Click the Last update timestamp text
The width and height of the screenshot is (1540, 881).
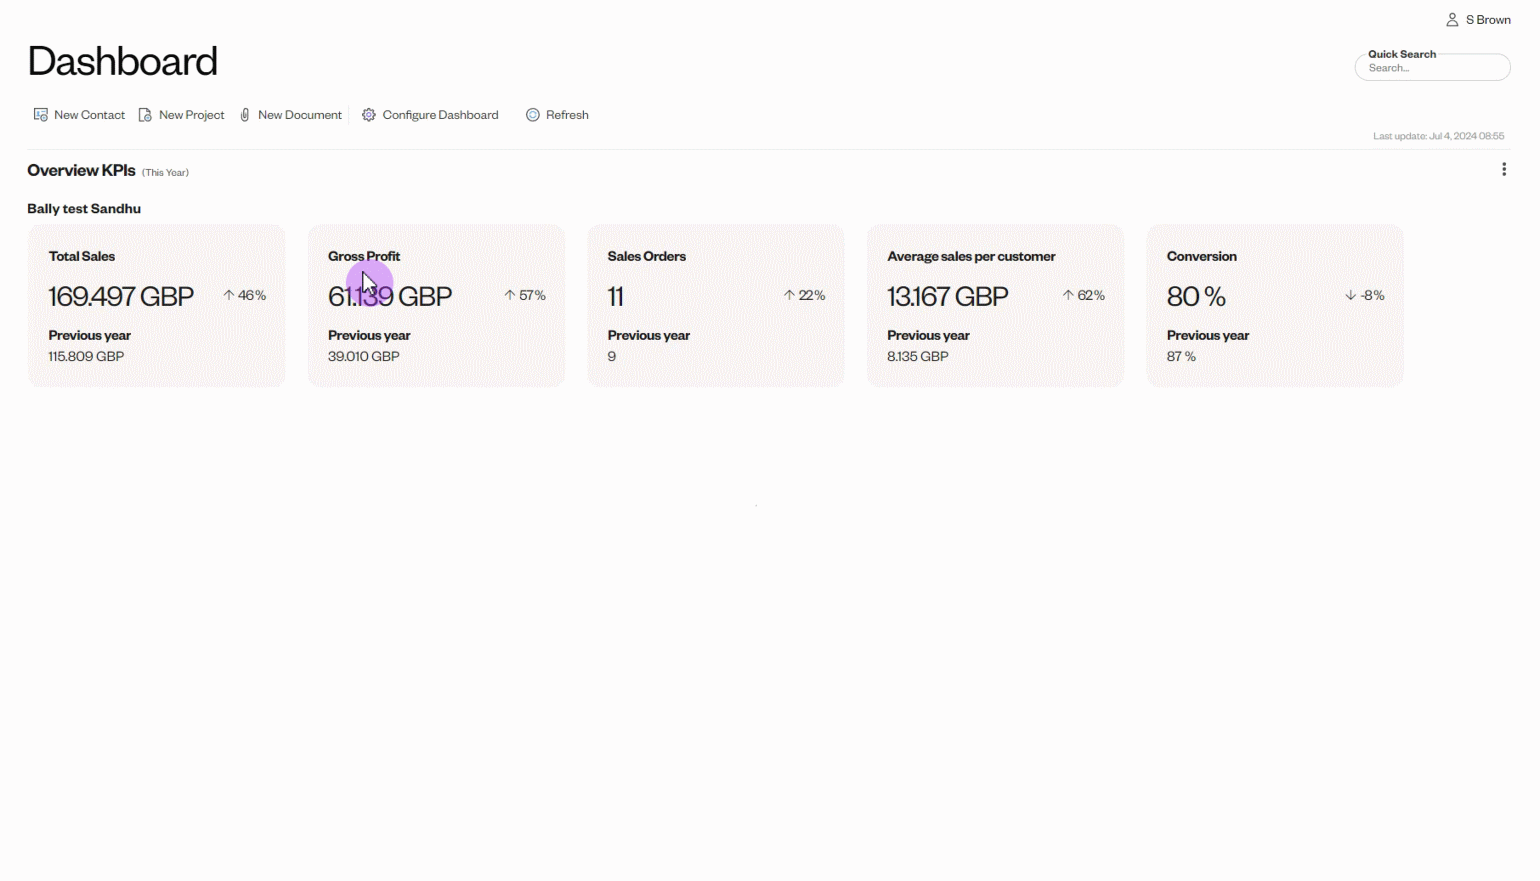[1438, 136]
